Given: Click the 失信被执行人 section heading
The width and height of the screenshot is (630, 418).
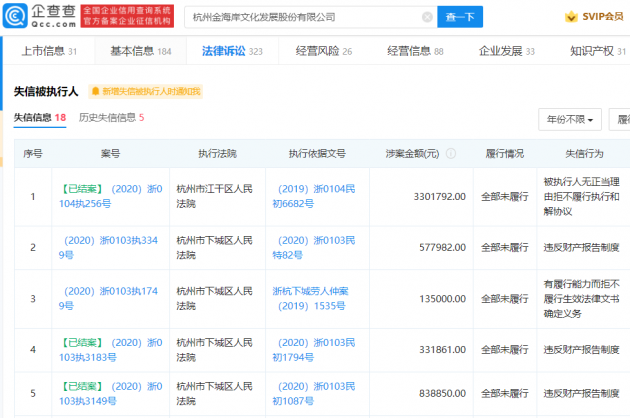Looking at the screenshot, I should tap(46, 92).
